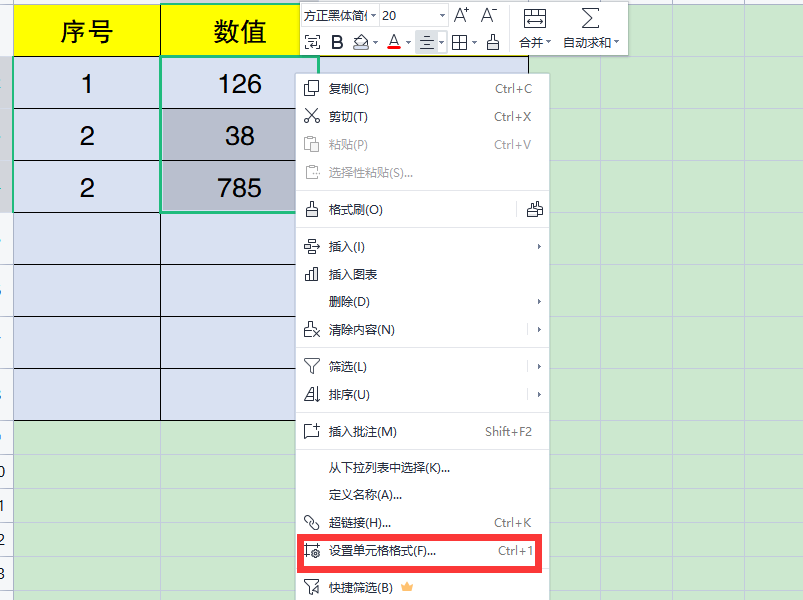Viewport: 803px width, 600px height.
Task: Click the eraser icon next to 清除内容
Action: (311, 329)
